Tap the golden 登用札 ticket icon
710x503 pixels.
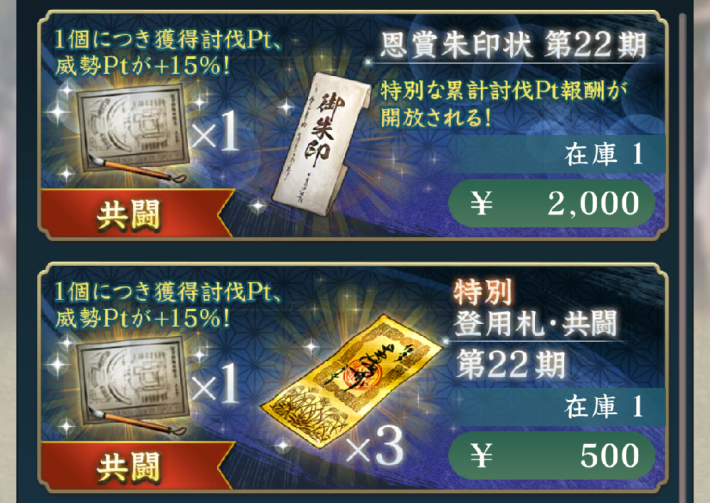pyautogui.click(x=352, y=381)
